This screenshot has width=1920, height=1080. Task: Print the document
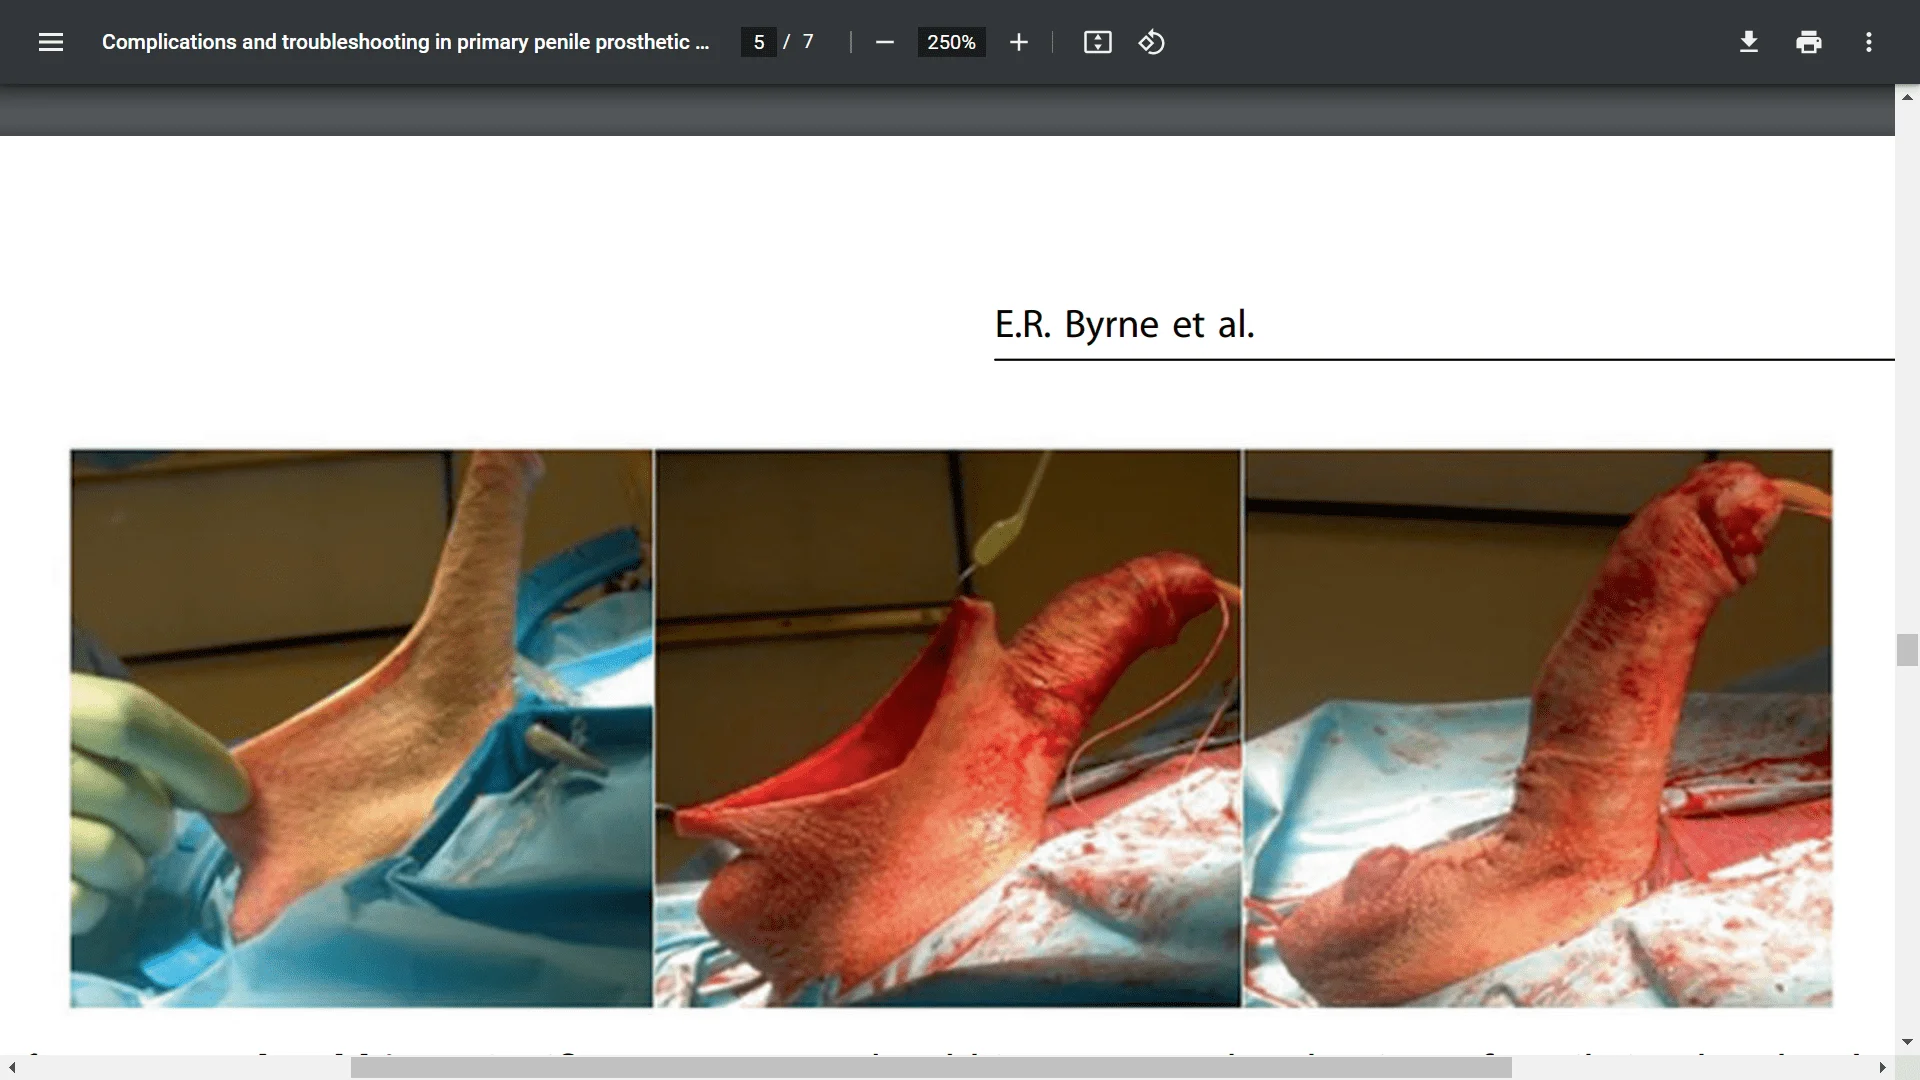pos(1809,42)
